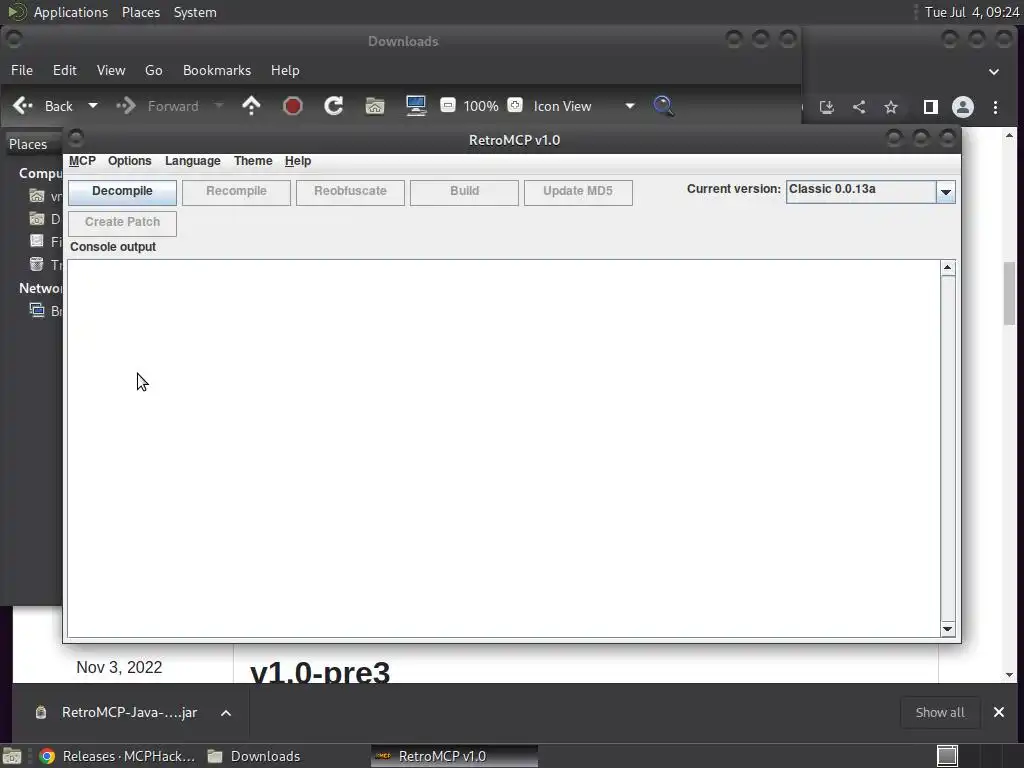Toggle the browser side panel icon
The image size is (1024, 768).
click(x=931, y=107)
